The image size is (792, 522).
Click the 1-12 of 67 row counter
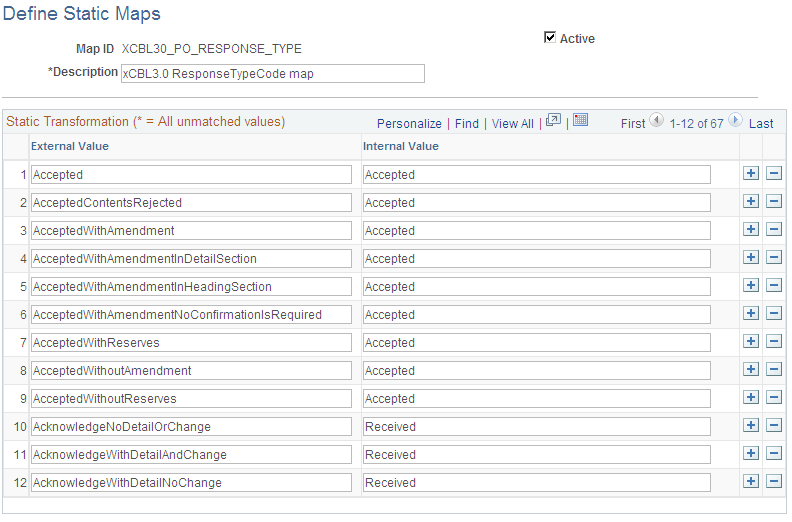696,124
